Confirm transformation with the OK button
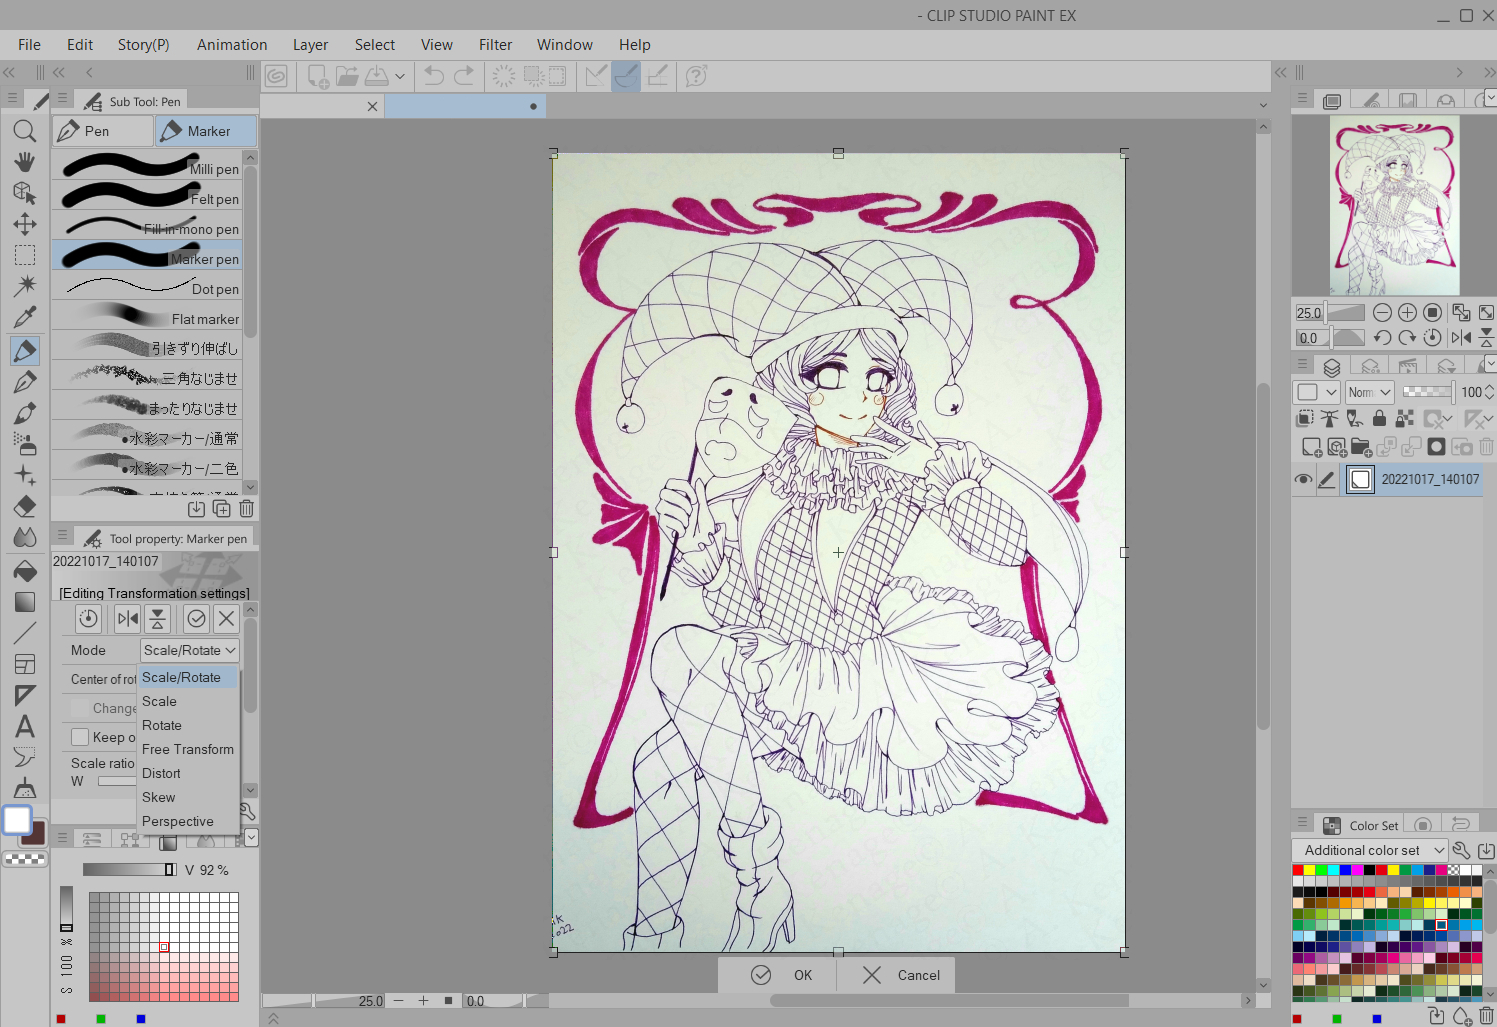The width and height of the screenshot is (1497, 1027). pos(782,975)
